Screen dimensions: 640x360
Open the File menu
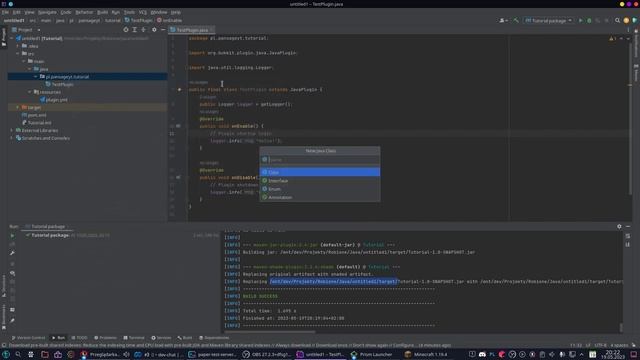point(5,12)
